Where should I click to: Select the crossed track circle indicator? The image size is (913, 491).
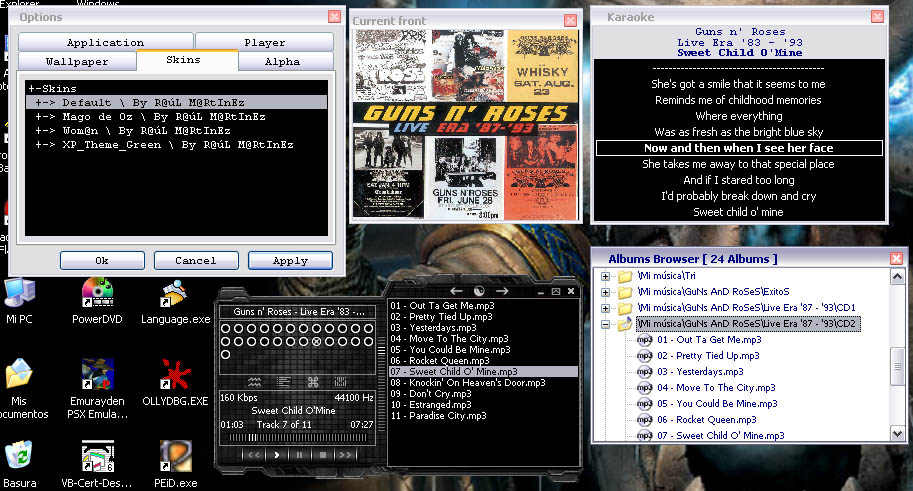(x=317, y=342)
